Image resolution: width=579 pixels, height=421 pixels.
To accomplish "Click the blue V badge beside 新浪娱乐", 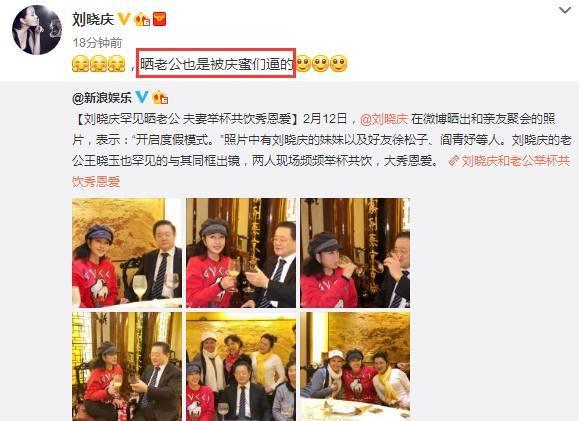I will tap(142, 97).
